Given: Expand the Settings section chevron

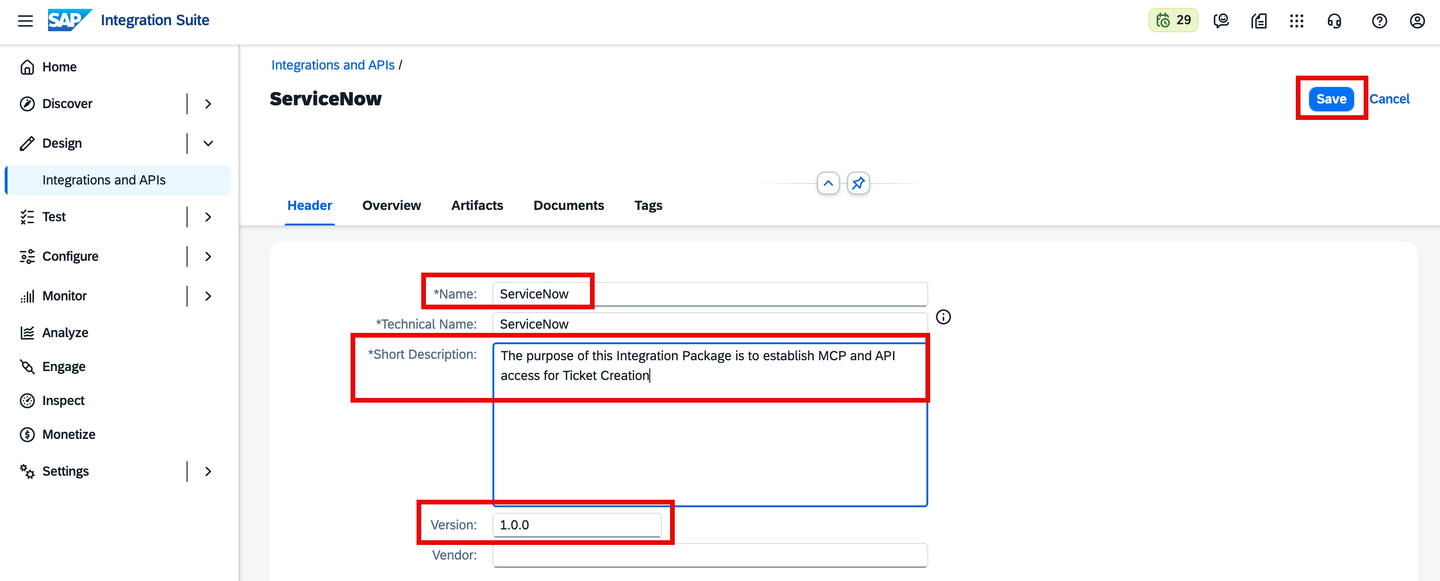Looking at the screenshot, I should coord(208,471).
